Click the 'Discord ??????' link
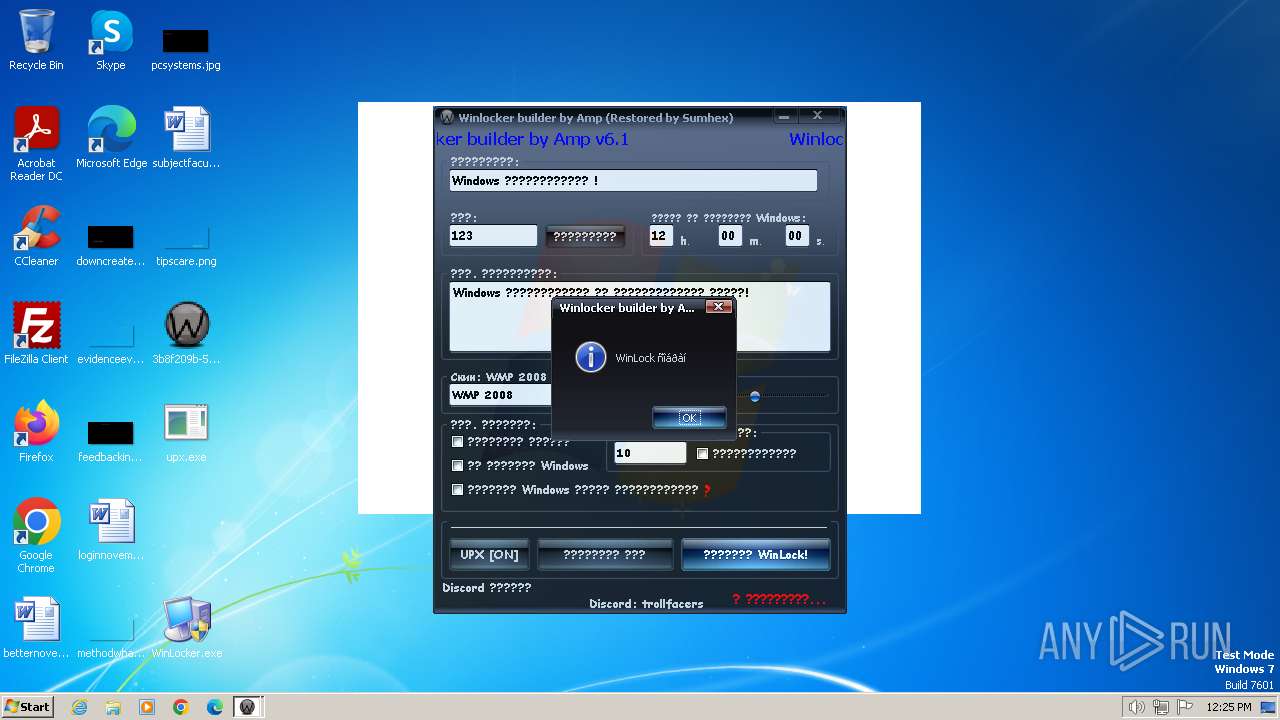 [x=487, y=588]
